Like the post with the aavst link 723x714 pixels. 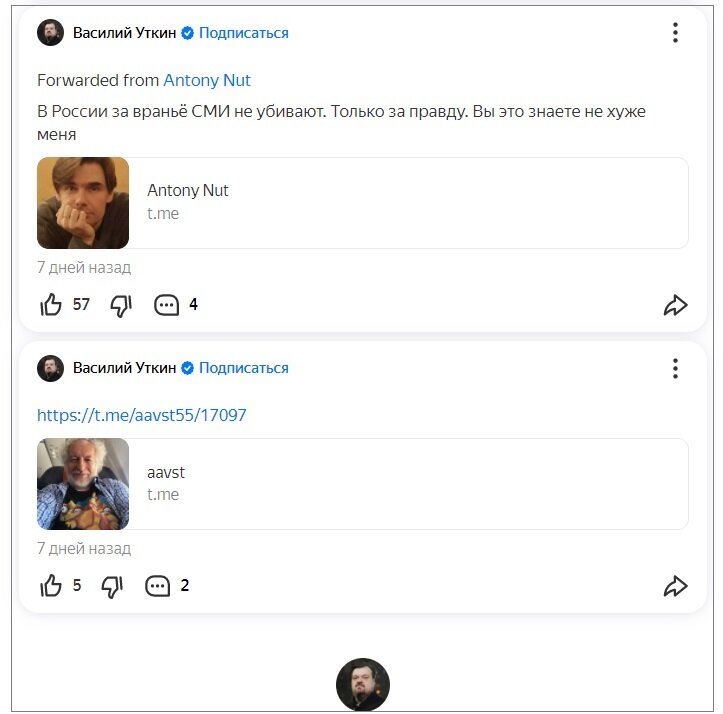pyautogui.click(x=51, y=586)
